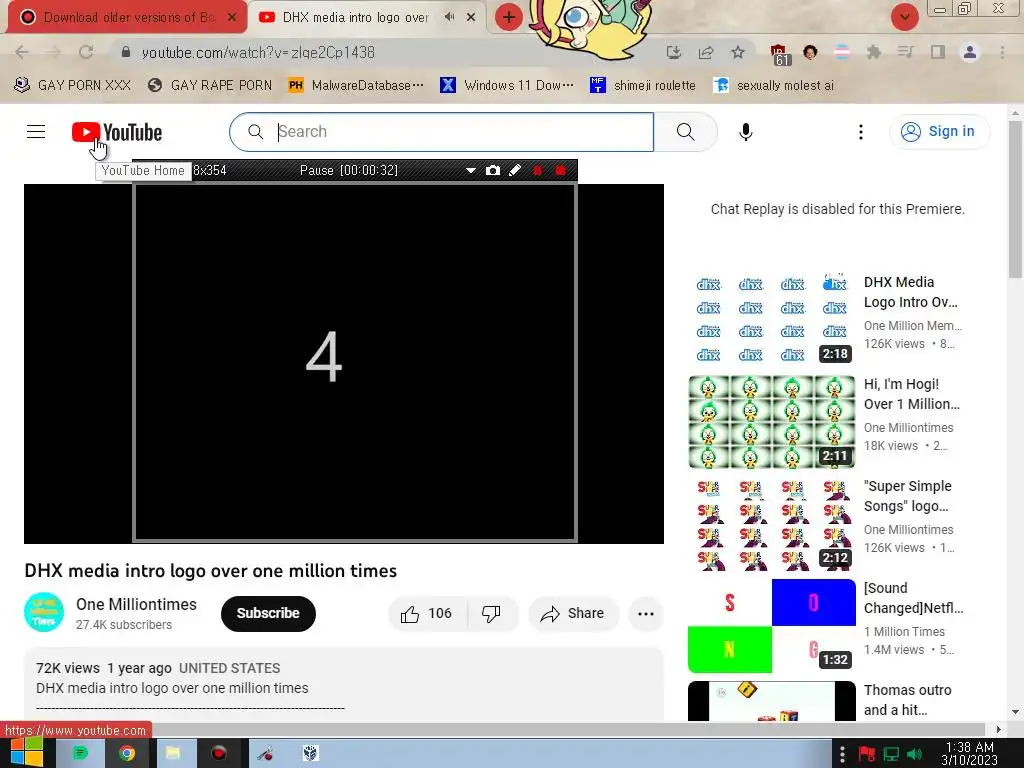1024x768 pixels.
Task: Open Windows 11 Dow... bookmark
Action: (507, 85)
